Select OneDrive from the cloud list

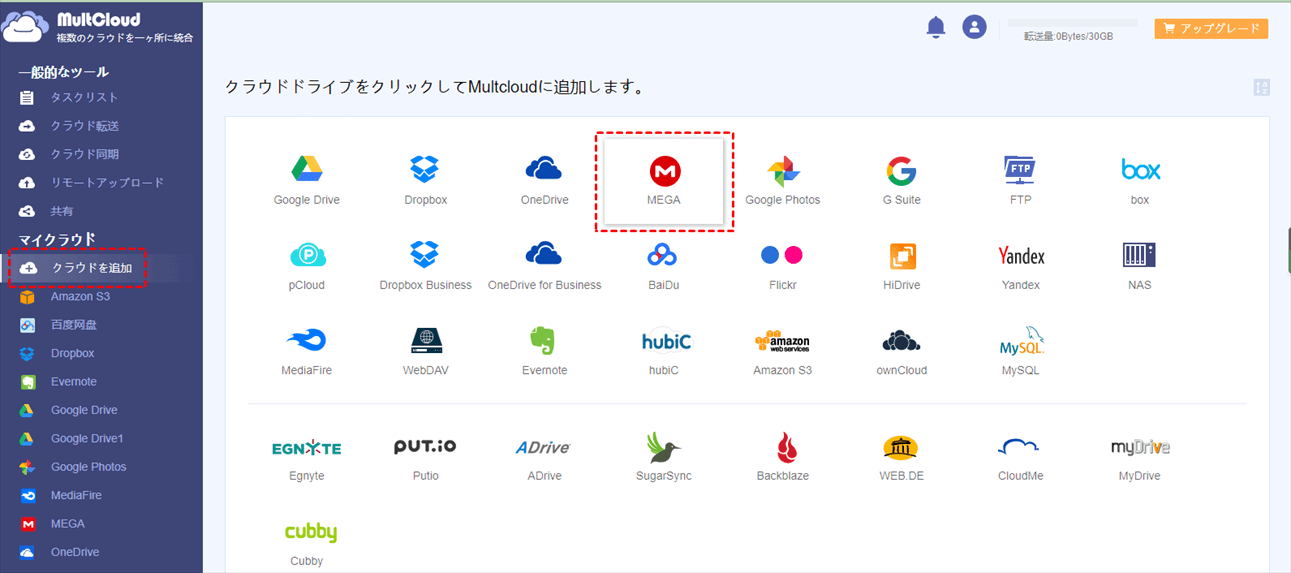pos(544,181)
